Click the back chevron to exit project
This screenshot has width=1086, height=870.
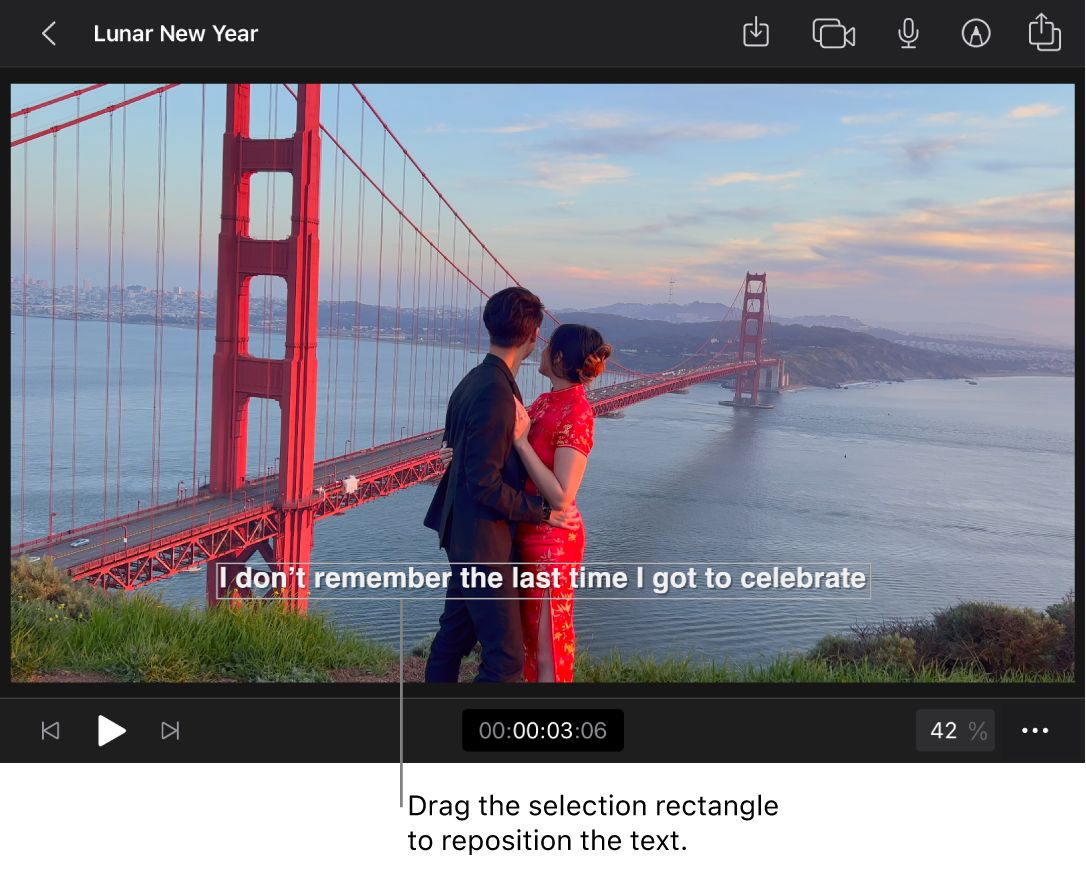pos(48,33)
